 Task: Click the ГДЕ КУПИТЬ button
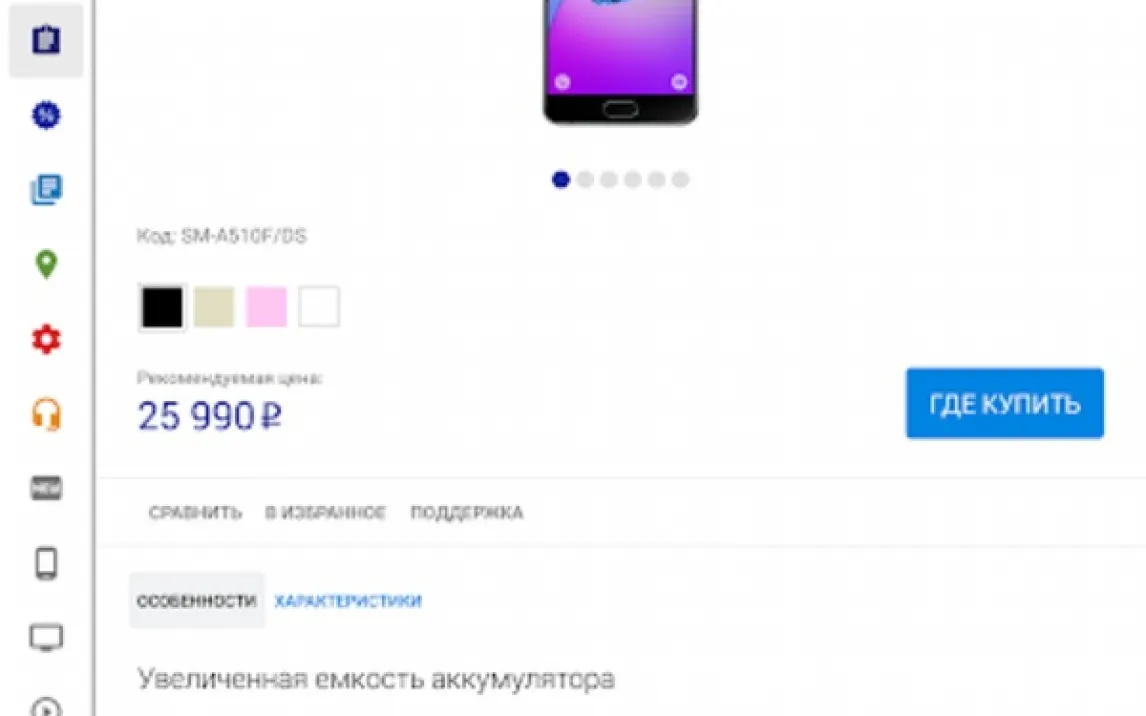click(x=1005, y=403)
